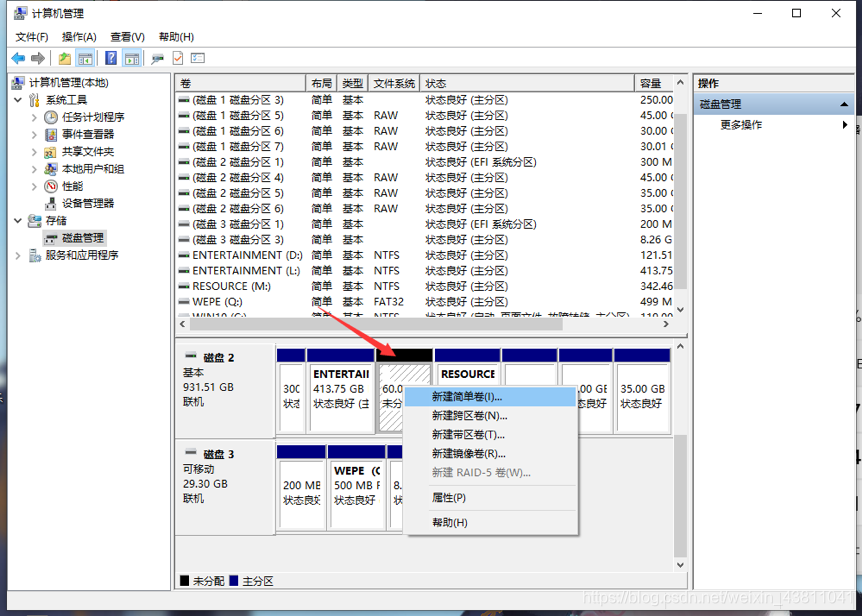Collapse the 系统工具 tree node
The width and height of the screenshot is (862, 616).
pyautogui.click(x=18, y=100)
